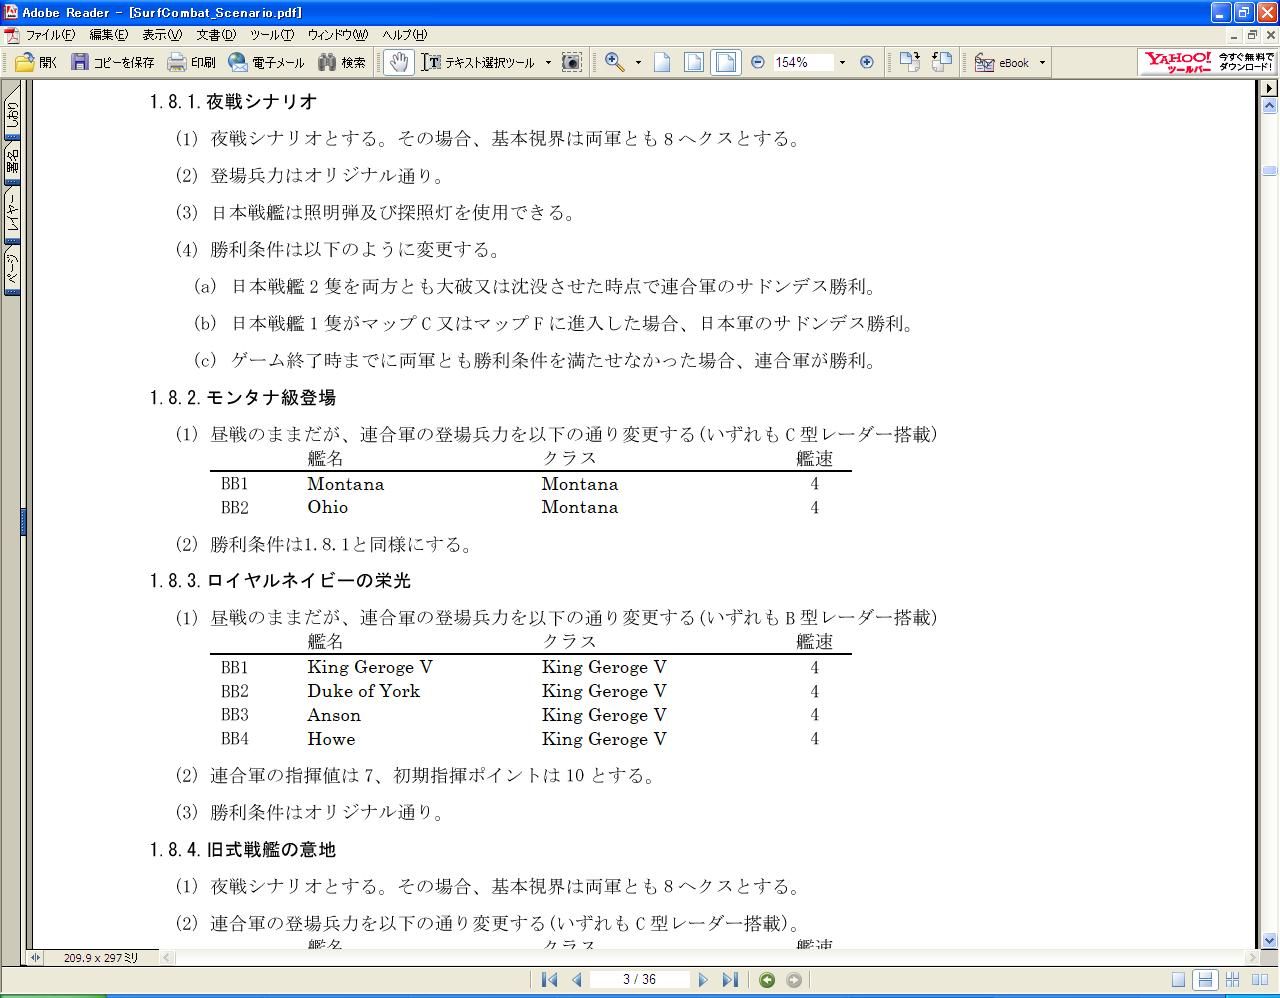Click the horizontal scrollbar right arrow
The image size is (1280, 998).
click(x=1252, y=958)
